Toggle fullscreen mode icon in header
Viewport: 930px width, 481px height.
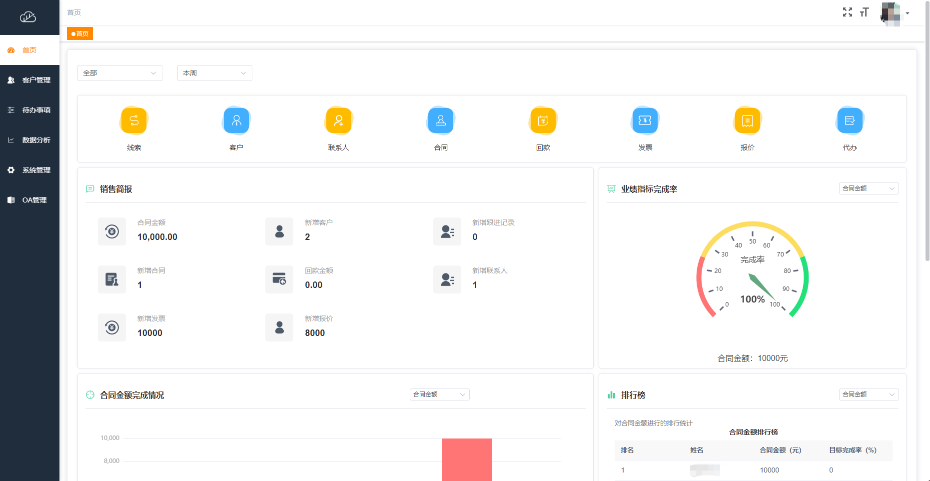point(848,12)
